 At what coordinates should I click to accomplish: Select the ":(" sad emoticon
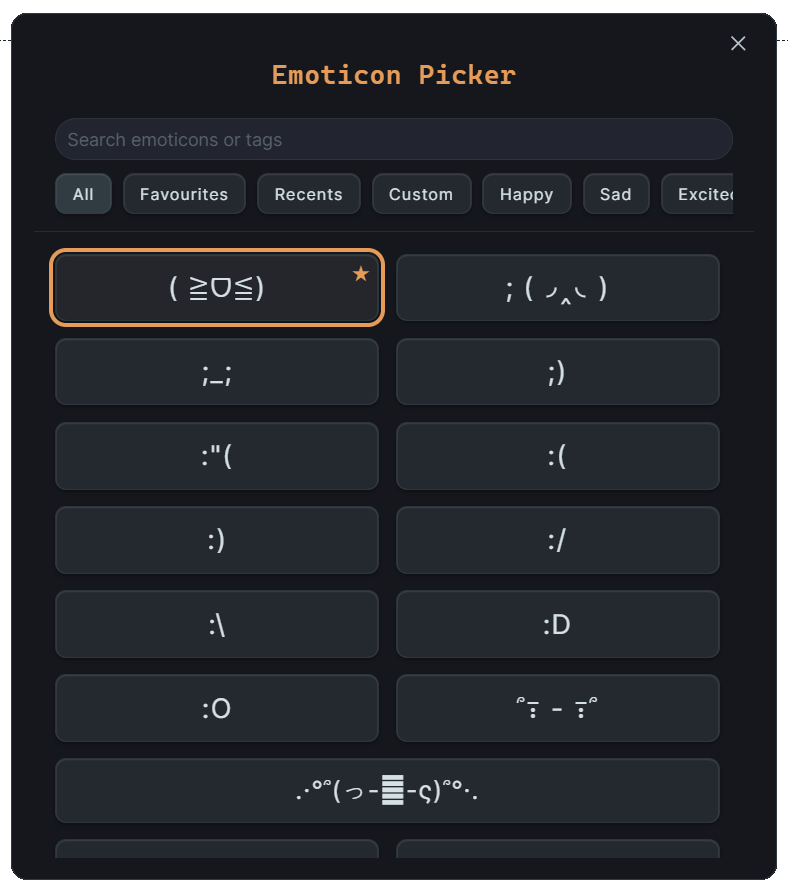557,456
